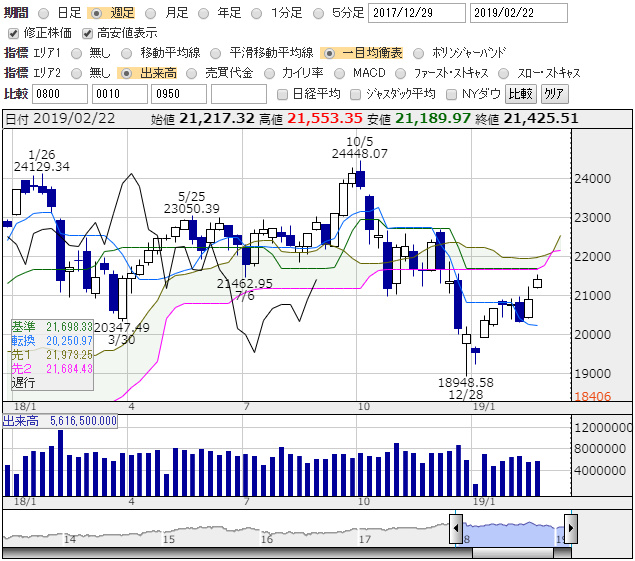
Task: Select the 週足 weekly period radio
Action: click(x=96, y=13)
